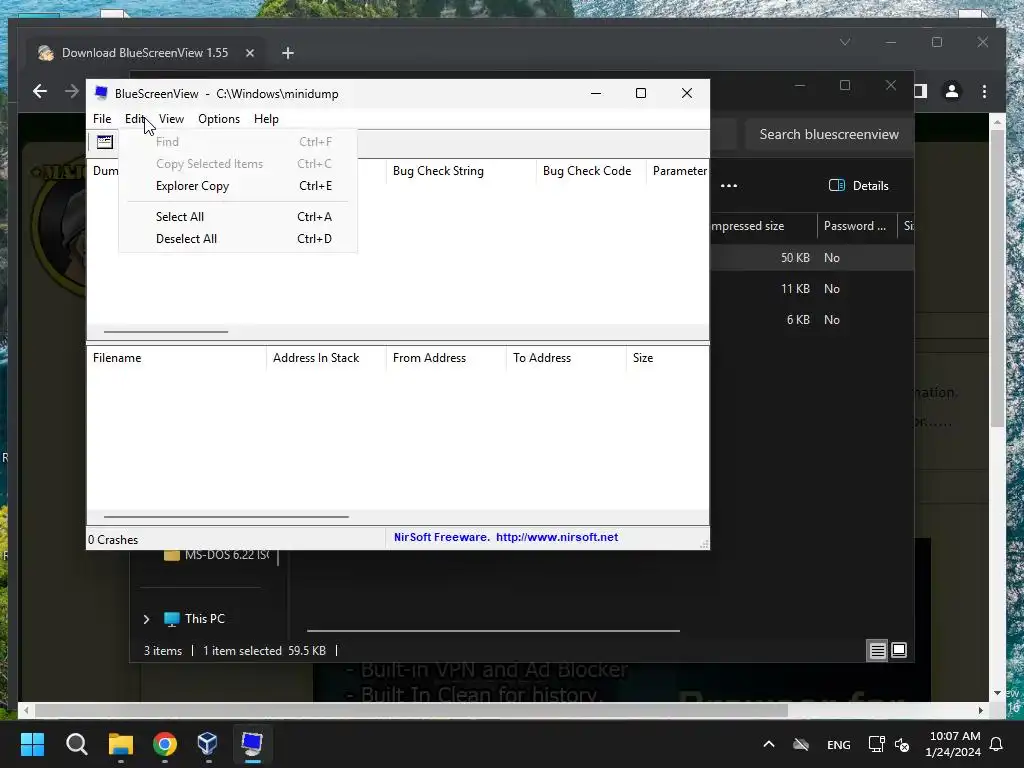Open the File menu in BlueScreenView
Image resolution: width=1024 pixels, height=768 pixels.
point(102,119)
